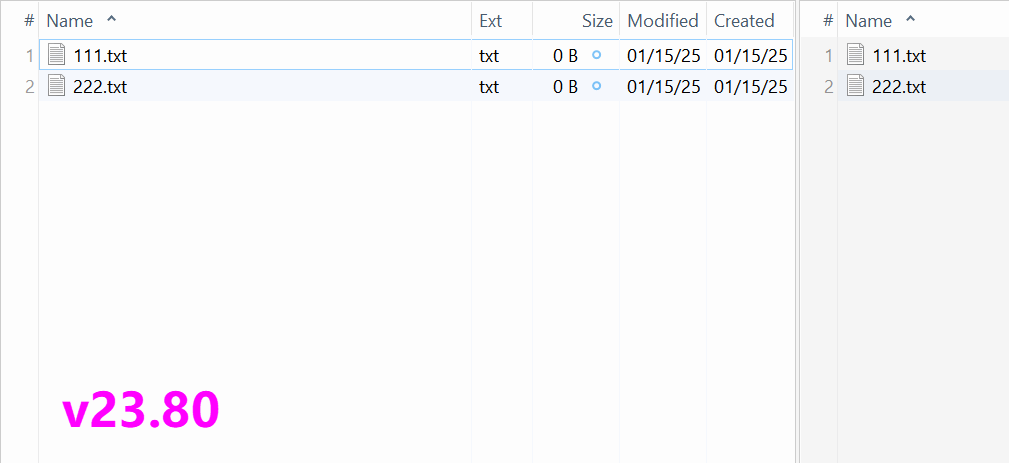
Task: Toggle sort arrow on left pane Name column
Action: (110, 20)
